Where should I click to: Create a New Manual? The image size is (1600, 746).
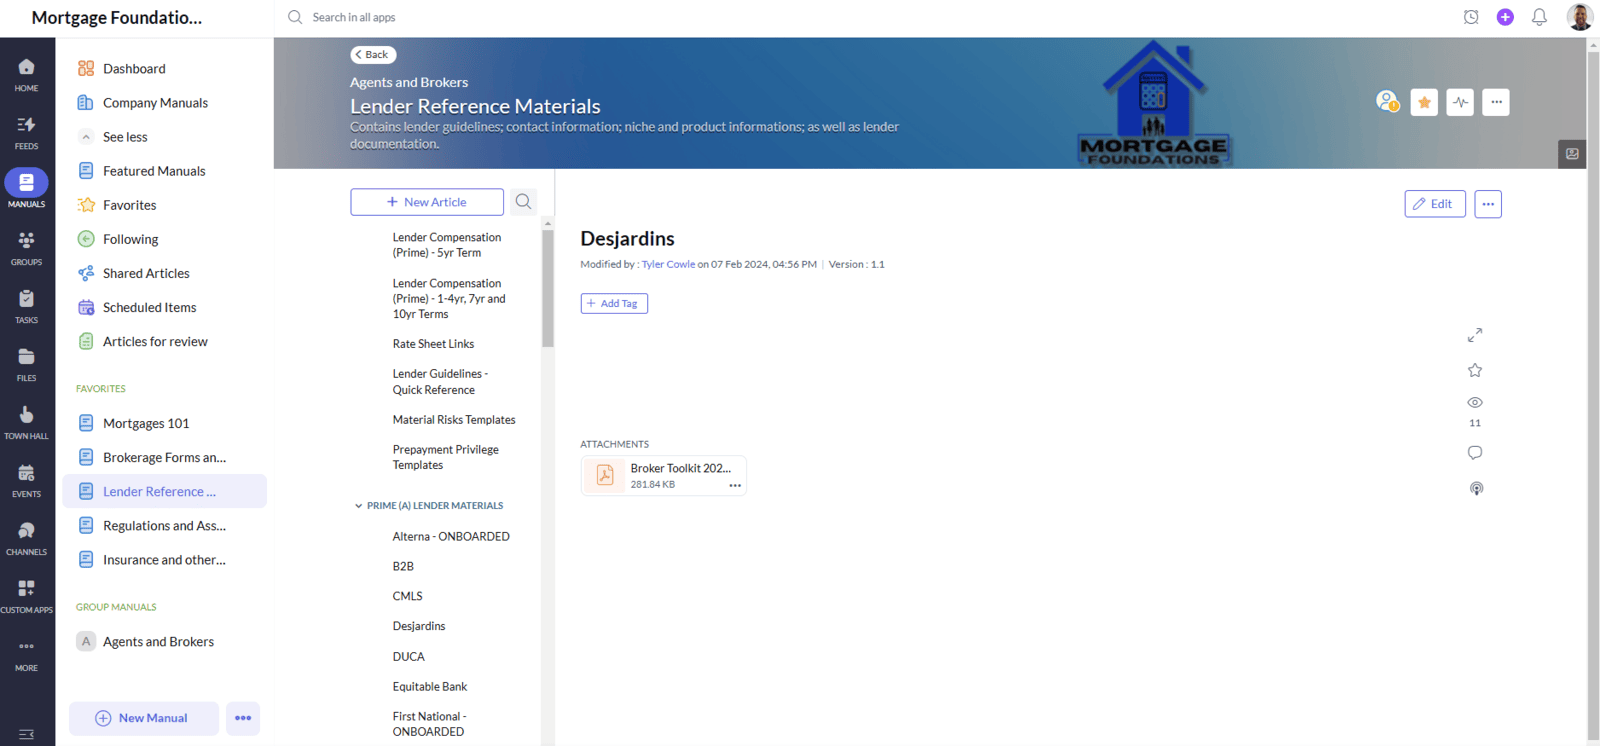tap(143, 718)
